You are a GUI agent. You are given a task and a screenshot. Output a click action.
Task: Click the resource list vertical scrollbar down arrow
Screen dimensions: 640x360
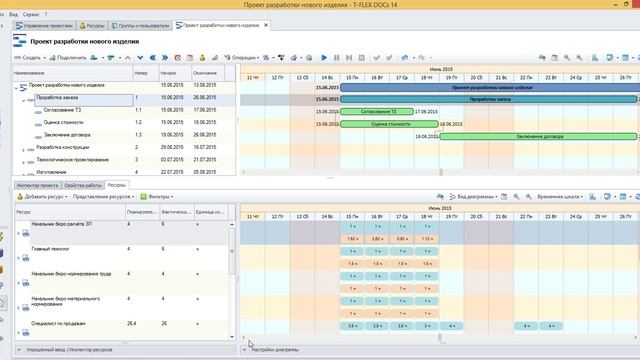[x=232, y=337]
